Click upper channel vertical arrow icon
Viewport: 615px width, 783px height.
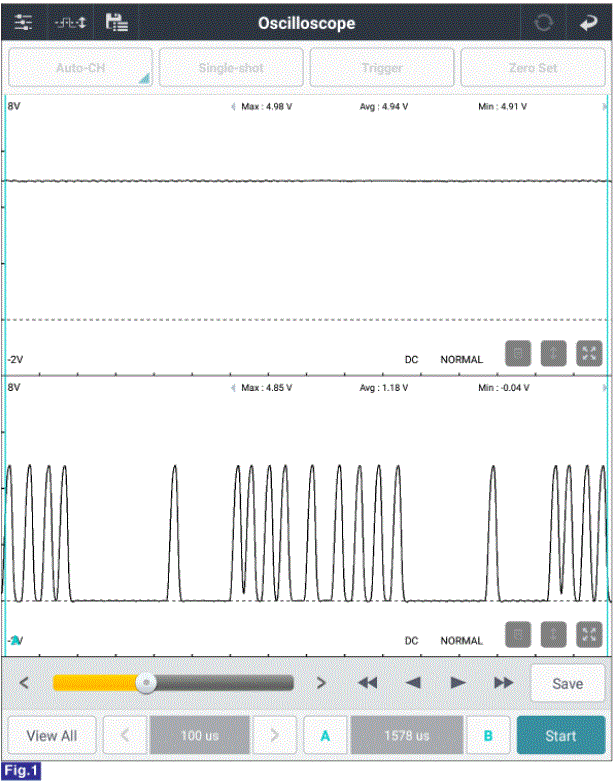pos(554,354)
